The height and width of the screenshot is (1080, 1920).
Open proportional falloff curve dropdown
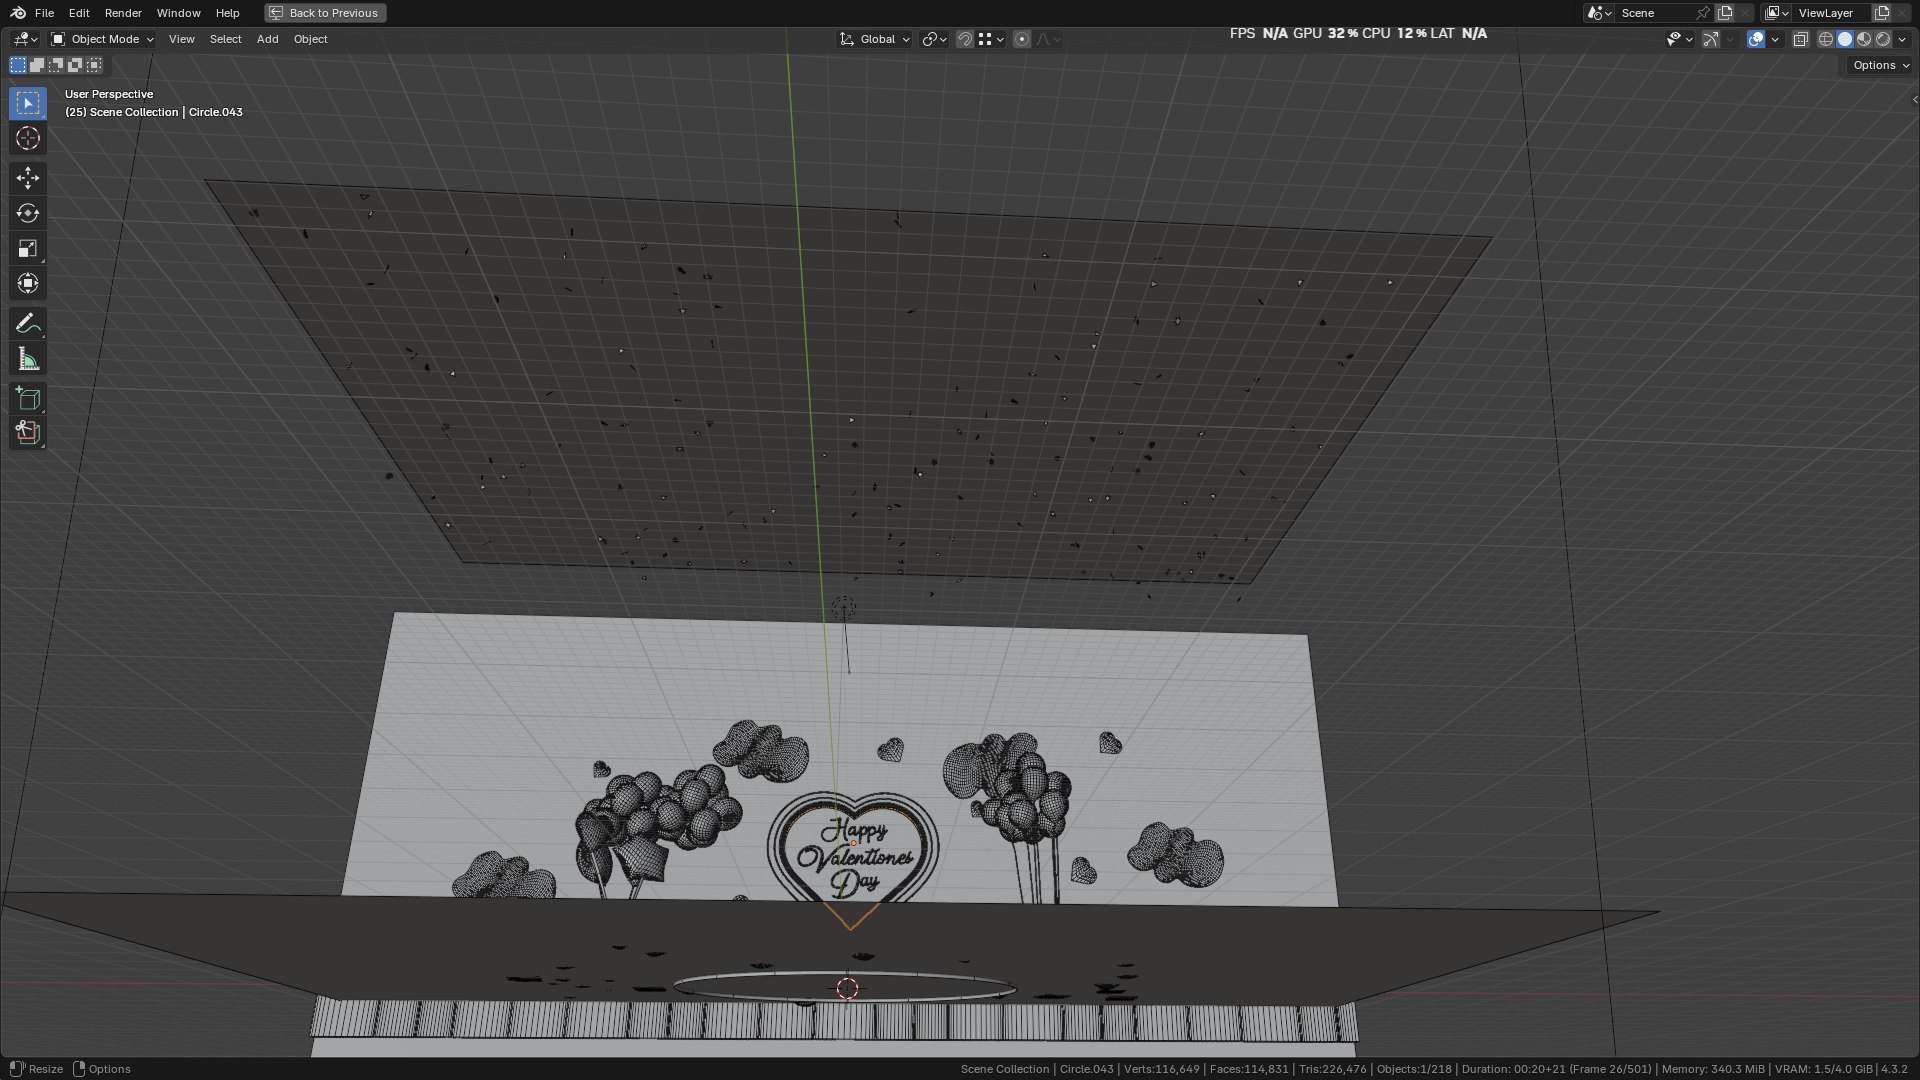[x=1048, y=39]
